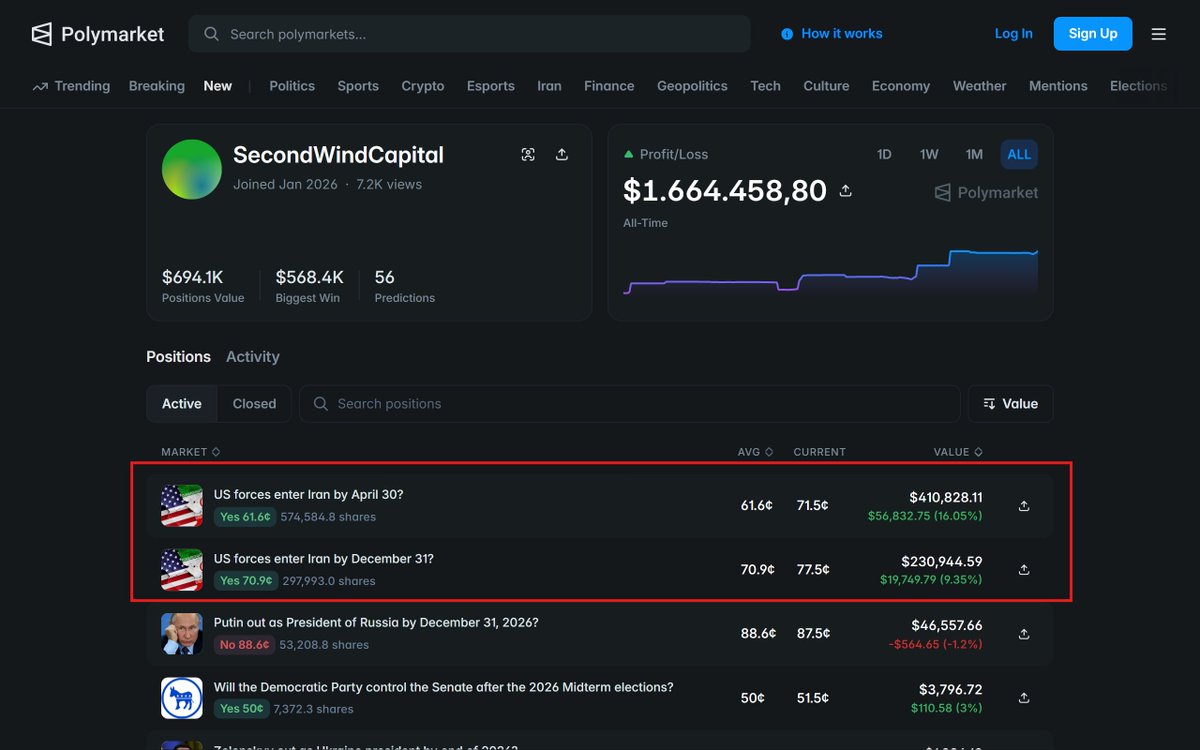Select the 1M profit range
The width and height of the screenshot is (1200, 750).
pyautogui.click(x=974, y=154)
